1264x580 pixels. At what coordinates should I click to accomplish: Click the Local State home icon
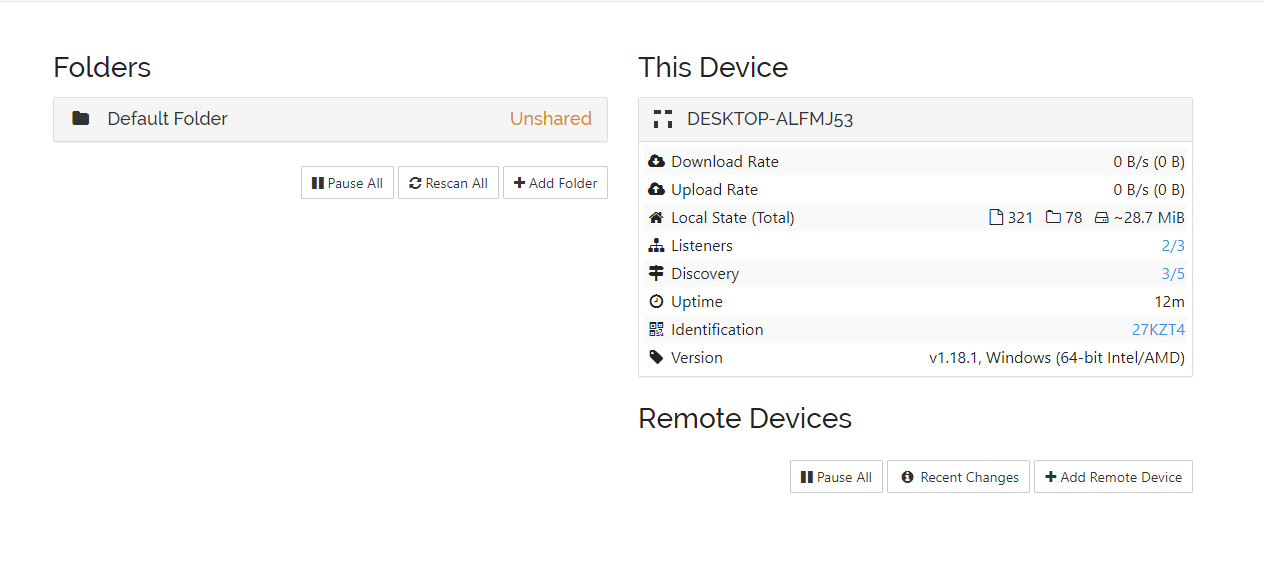click(656, 217)
